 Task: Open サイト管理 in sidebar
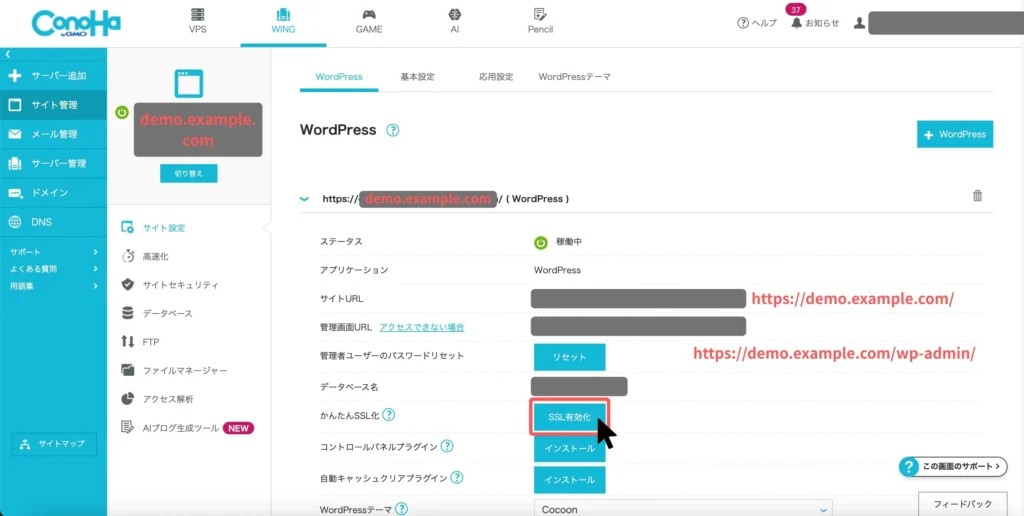[x=54, y=105]
